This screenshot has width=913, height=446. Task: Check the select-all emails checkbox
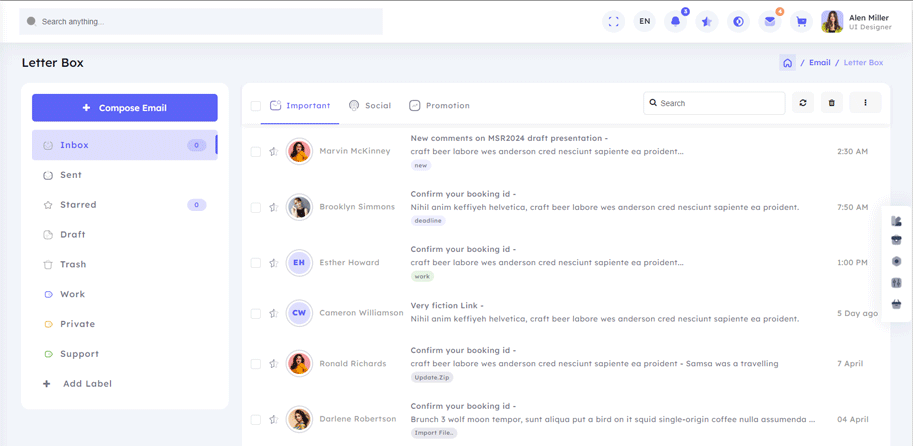pyautogui.click(x=256, y=105)
